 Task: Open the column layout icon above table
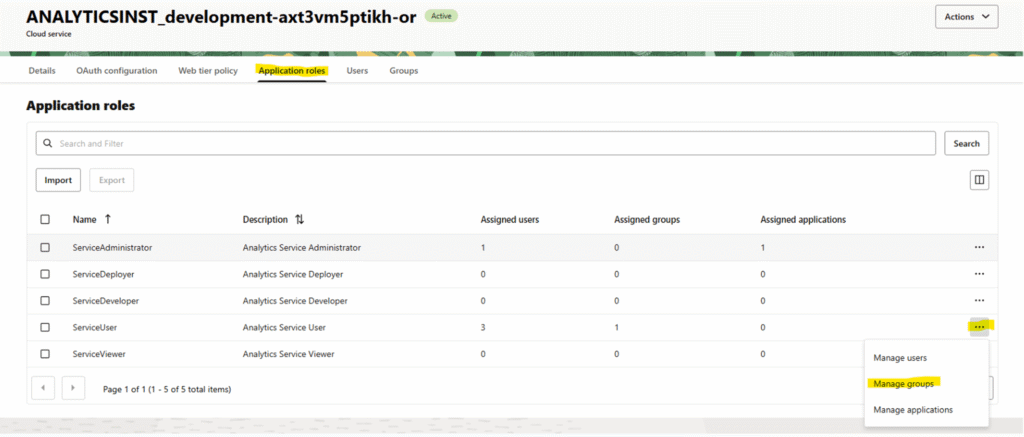pyautogui.click(x=979, y=180)
